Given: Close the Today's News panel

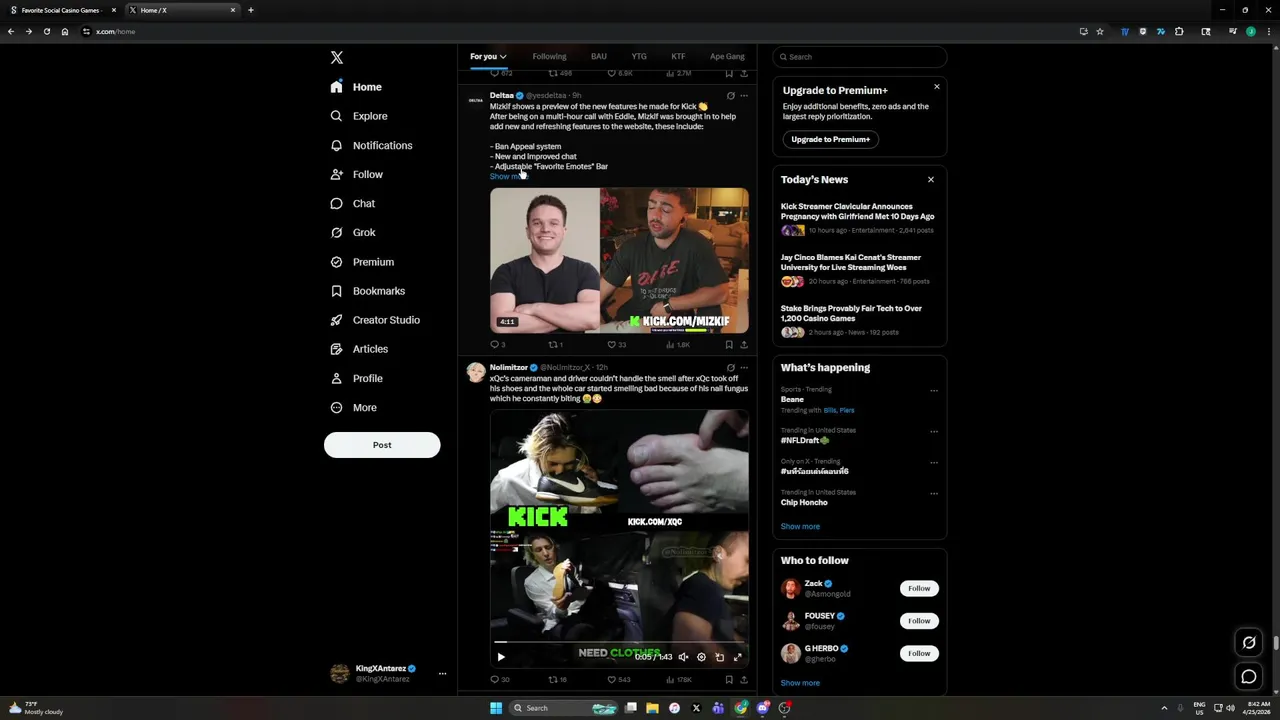Looking at the screenshot, I should (931, 180).
